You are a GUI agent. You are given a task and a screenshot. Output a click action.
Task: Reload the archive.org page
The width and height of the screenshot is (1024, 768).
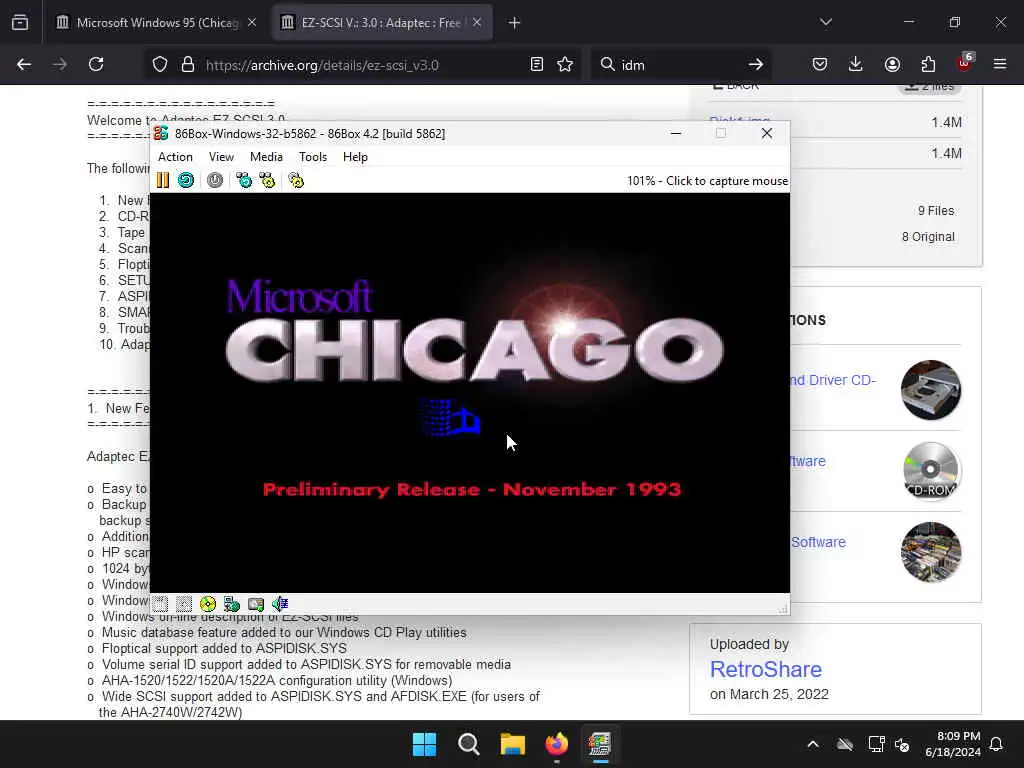[x=96, y=64]
